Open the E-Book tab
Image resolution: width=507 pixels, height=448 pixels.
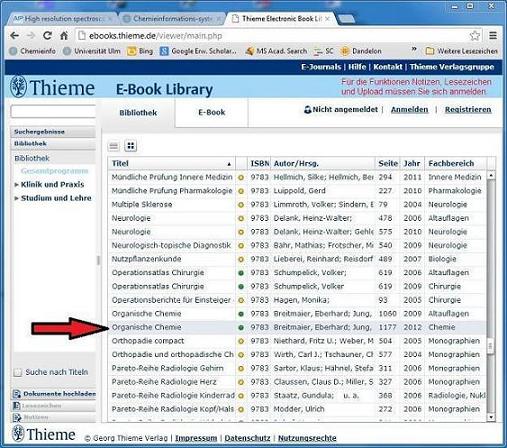tap(211, 113)
